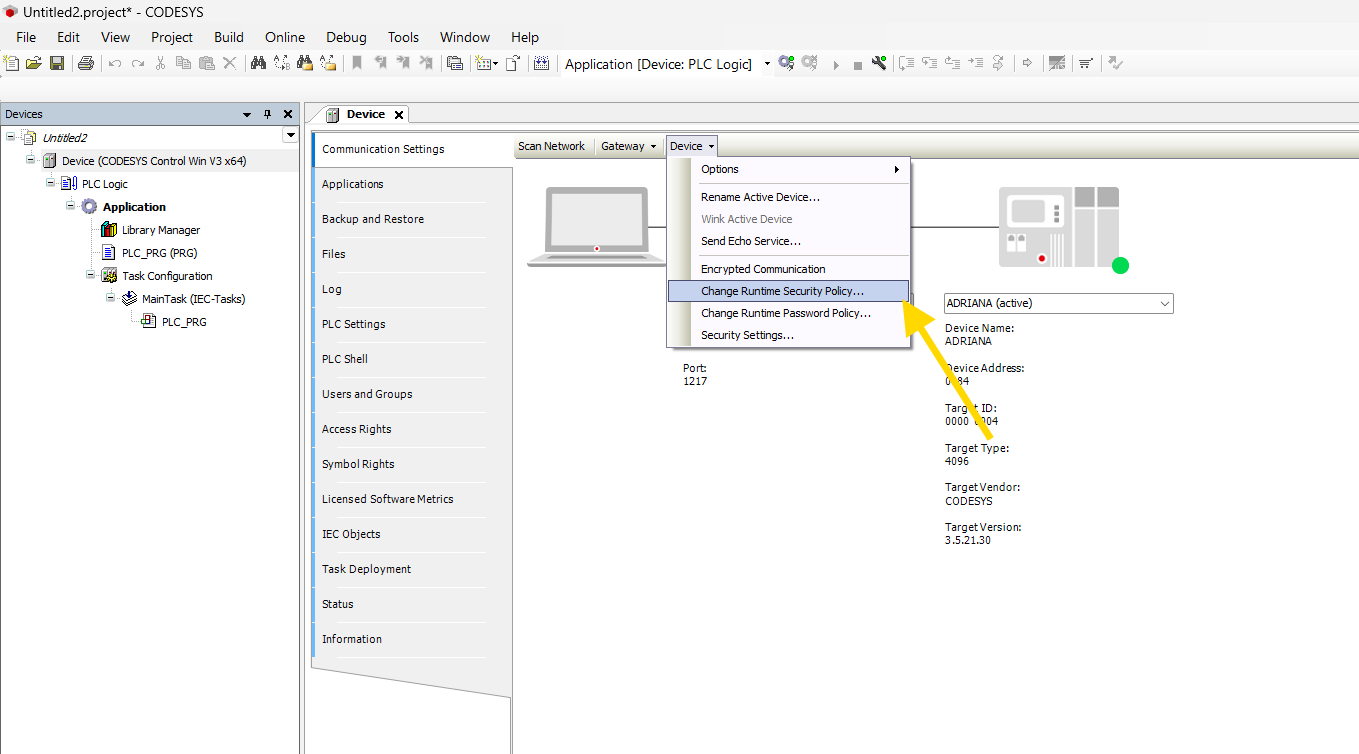Save the project with the floppy disk icon
The width and height of the screenshot is (1359, 754).
57,63
